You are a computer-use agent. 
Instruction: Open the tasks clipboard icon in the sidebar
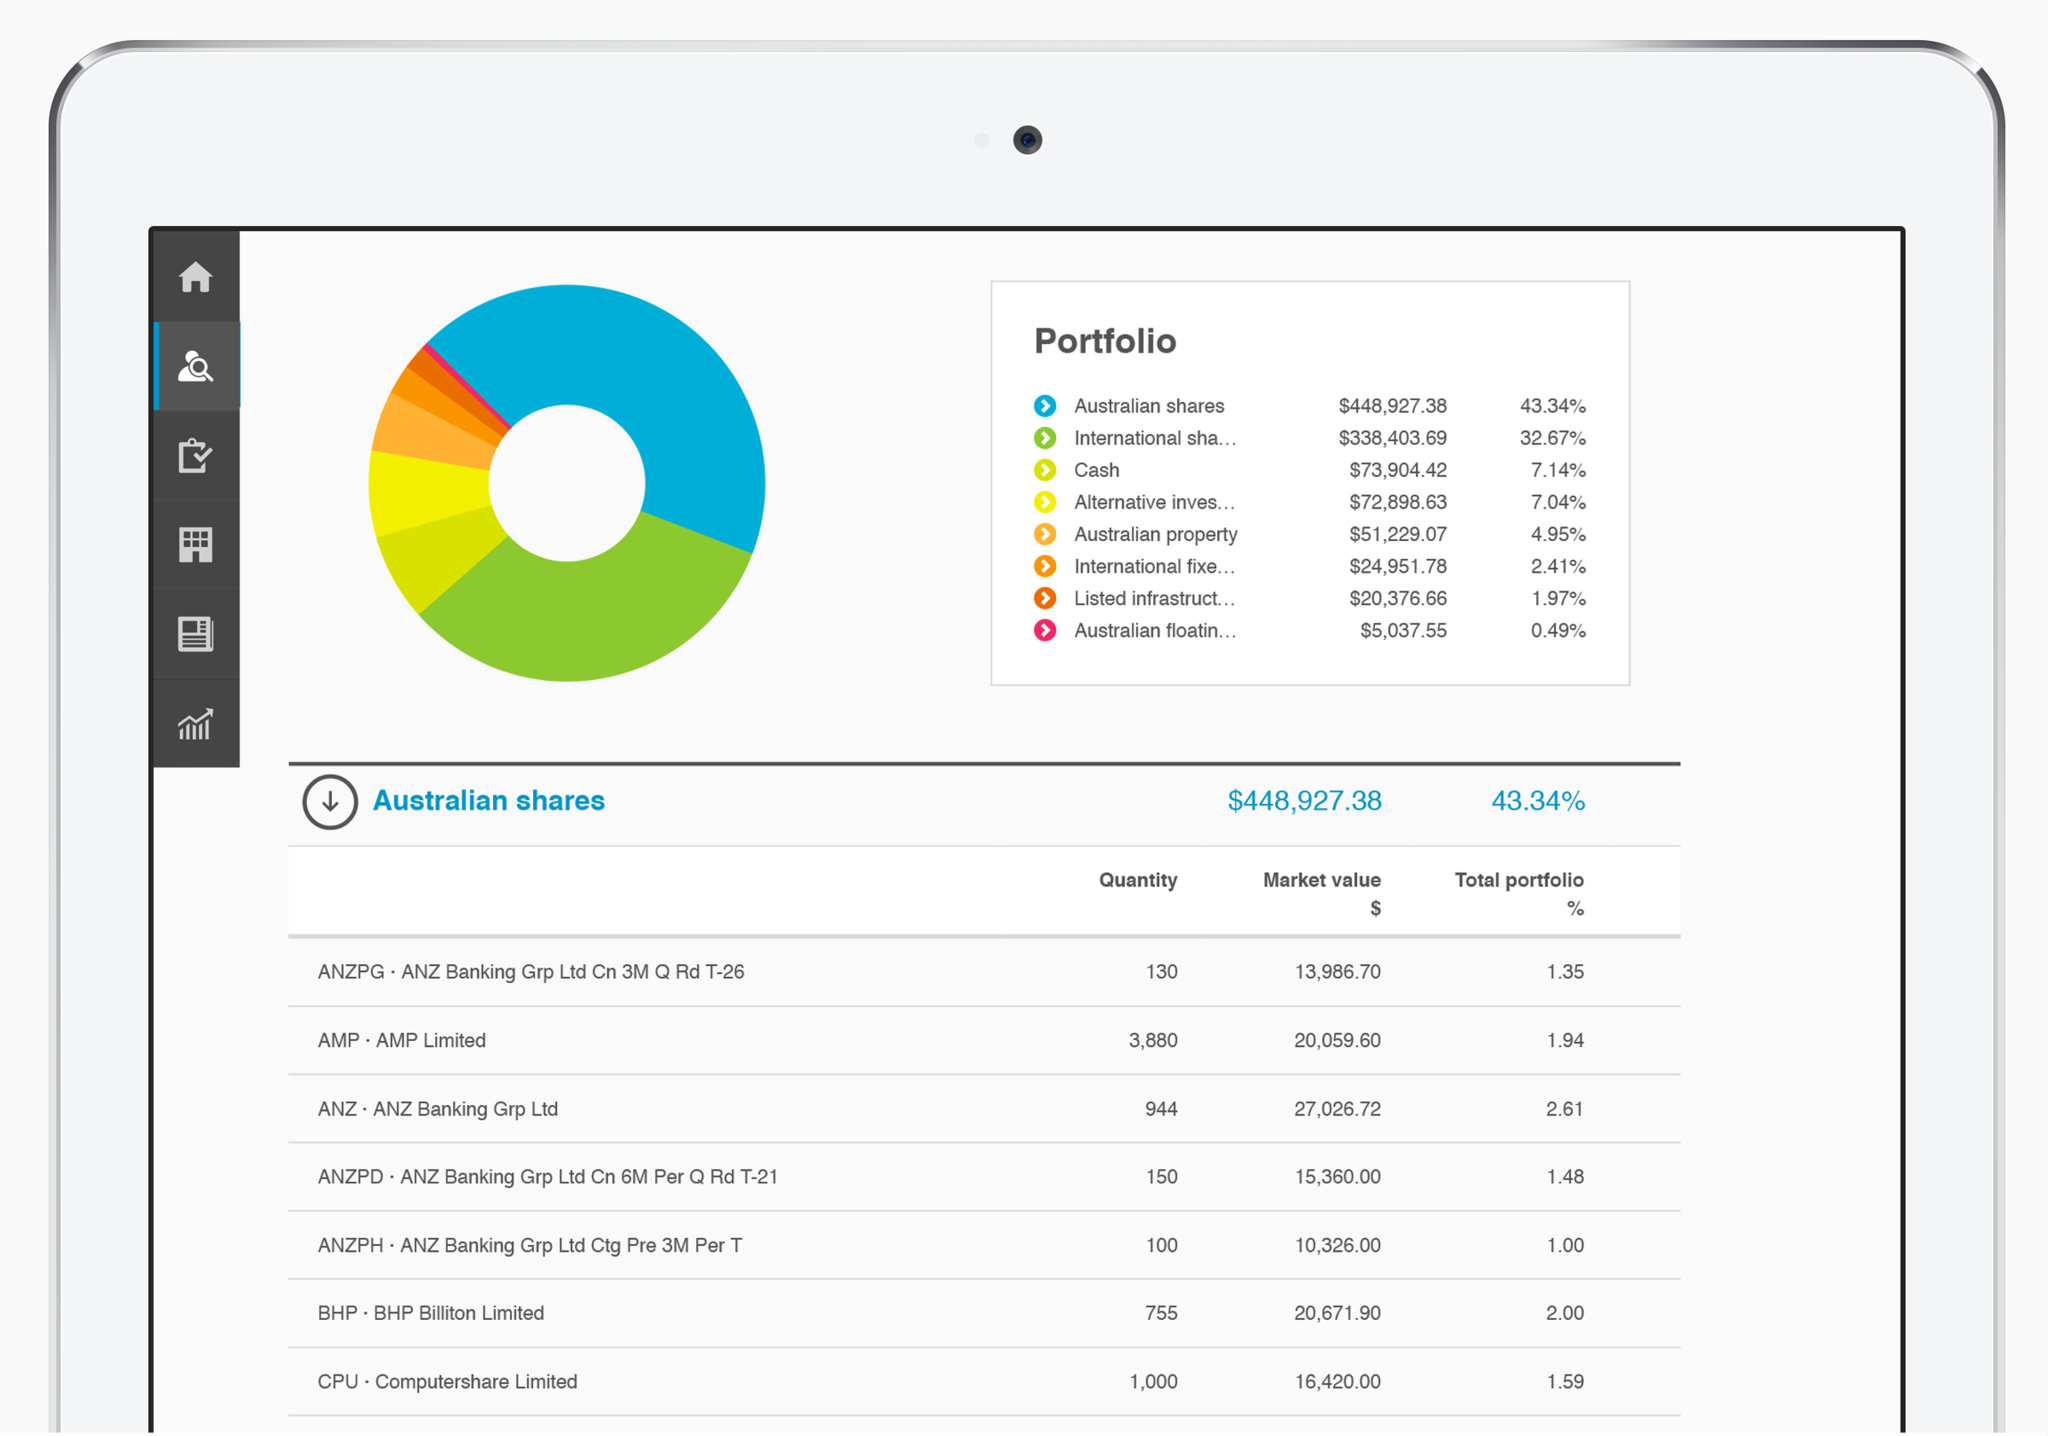(195, 456)
